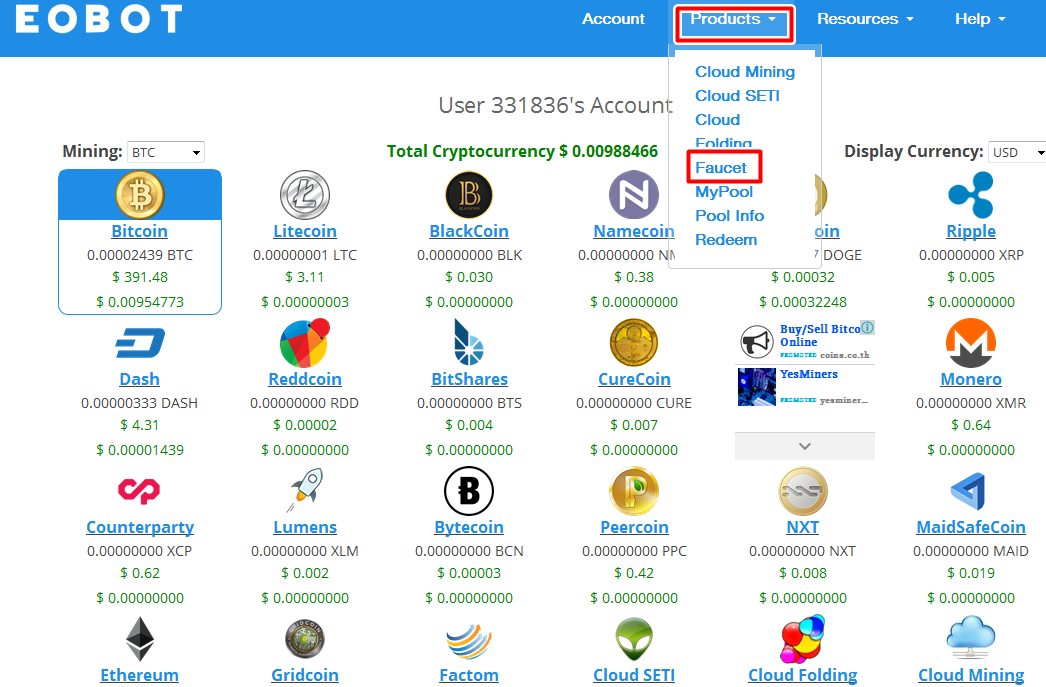
Task: Choose Faucet from Products menu
Action: click(721, 168)
